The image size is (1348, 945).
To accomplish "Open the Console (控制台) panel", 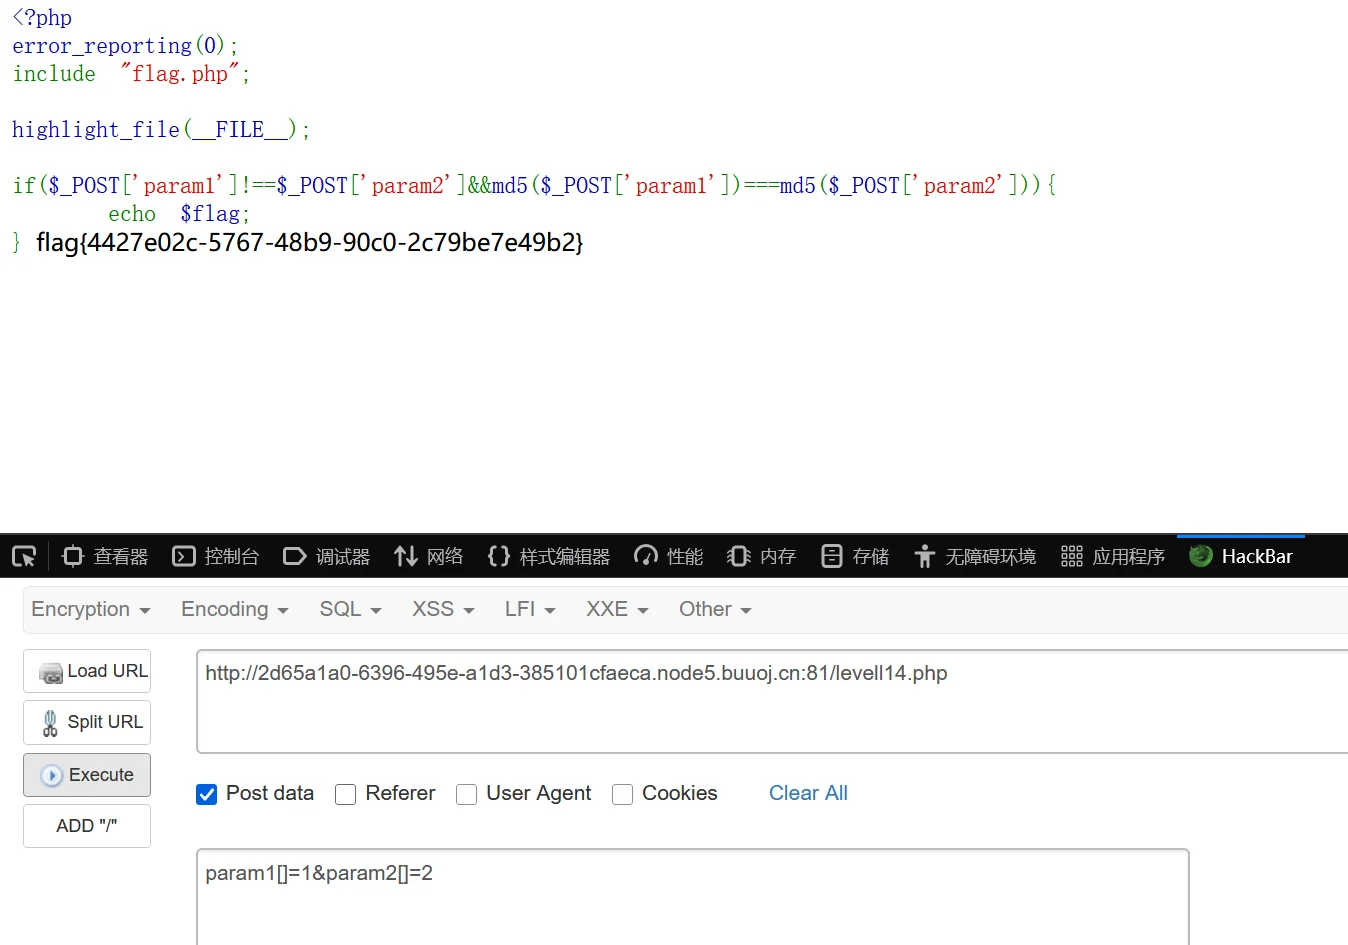I will 216,556.
